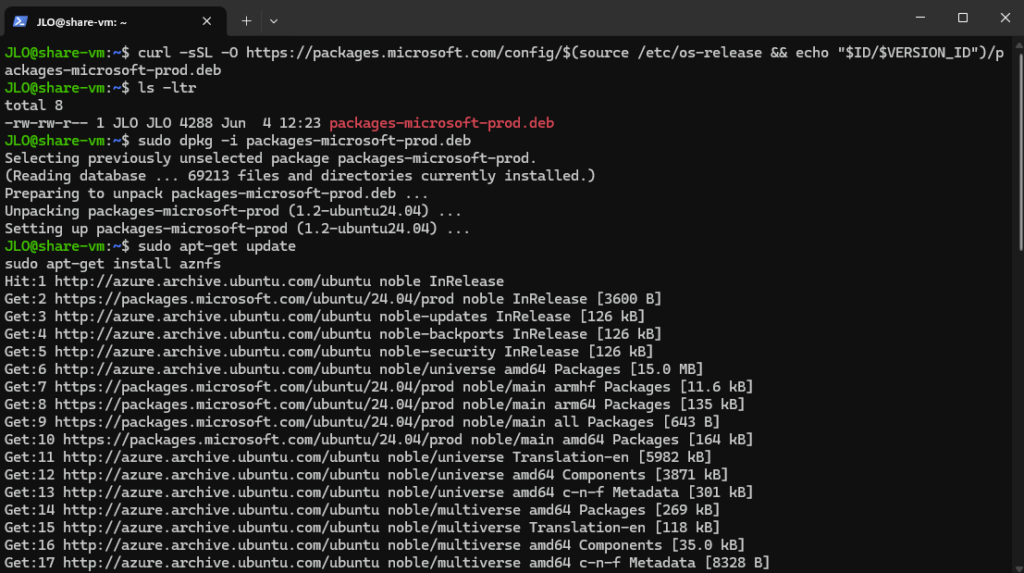Image resolution: width=1024 pixels, height=573 pixels.
Task: Click the 'sudo apt-get update' command
Action: pyautogui.click(x=217, y=246)
